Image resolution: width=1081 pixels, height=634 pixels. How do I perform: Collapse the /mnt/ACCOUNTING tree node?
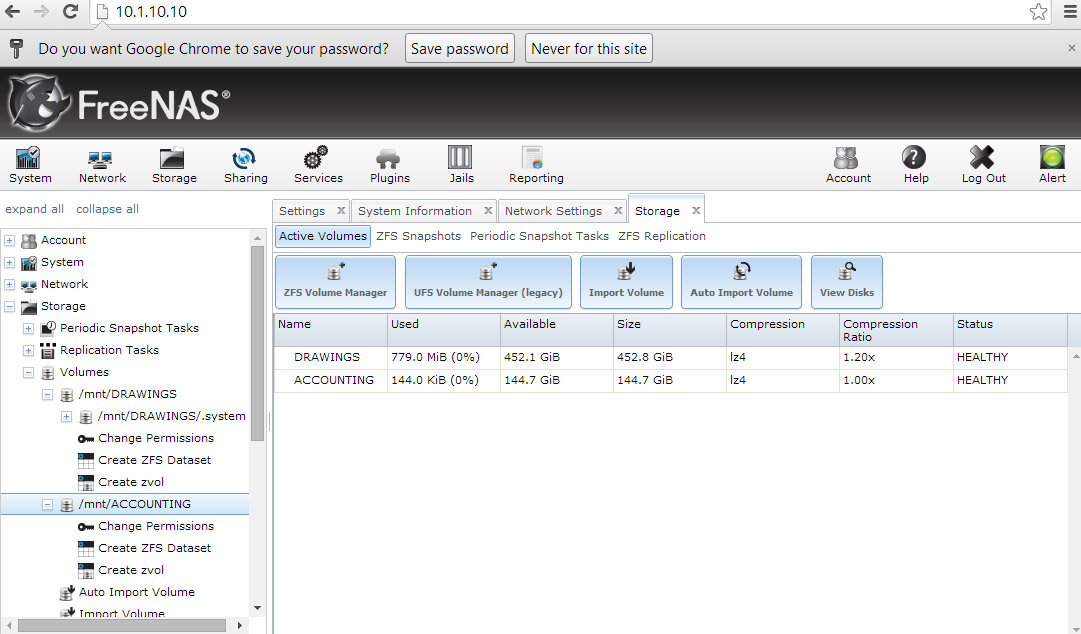coord(48,504)
